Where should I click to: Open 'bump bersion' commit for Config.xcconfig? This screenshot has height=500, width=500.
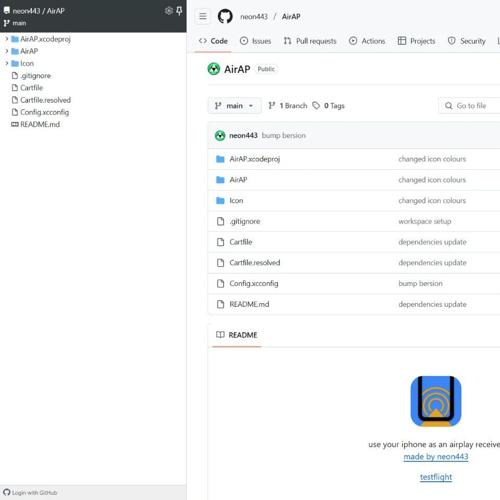click(x=420, y=283)
